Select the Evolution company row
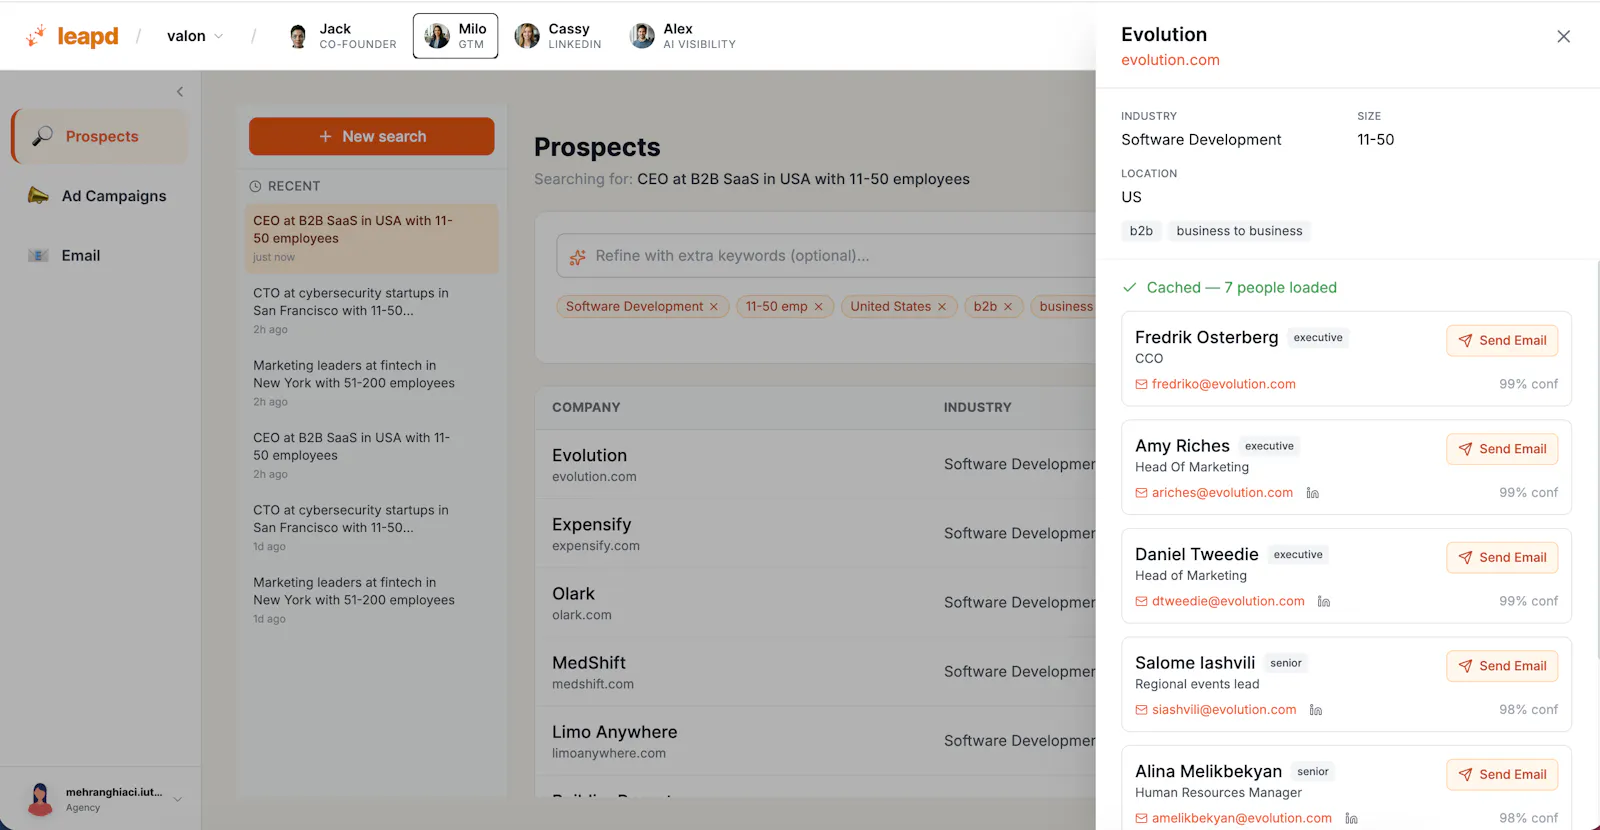 [x=815, y=465]
